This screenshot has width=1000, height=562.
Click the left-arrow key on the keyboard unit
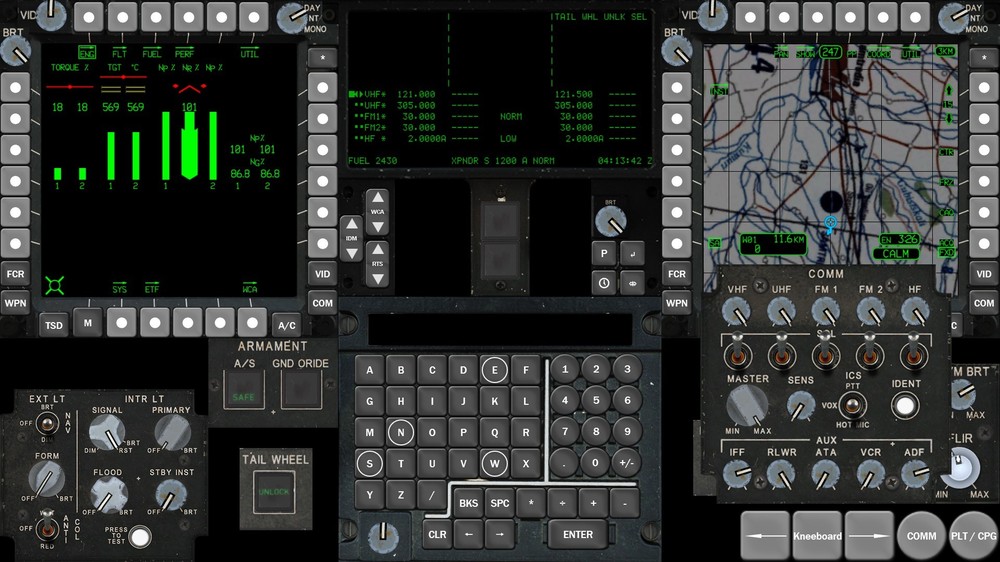click(x=468, y=535)
